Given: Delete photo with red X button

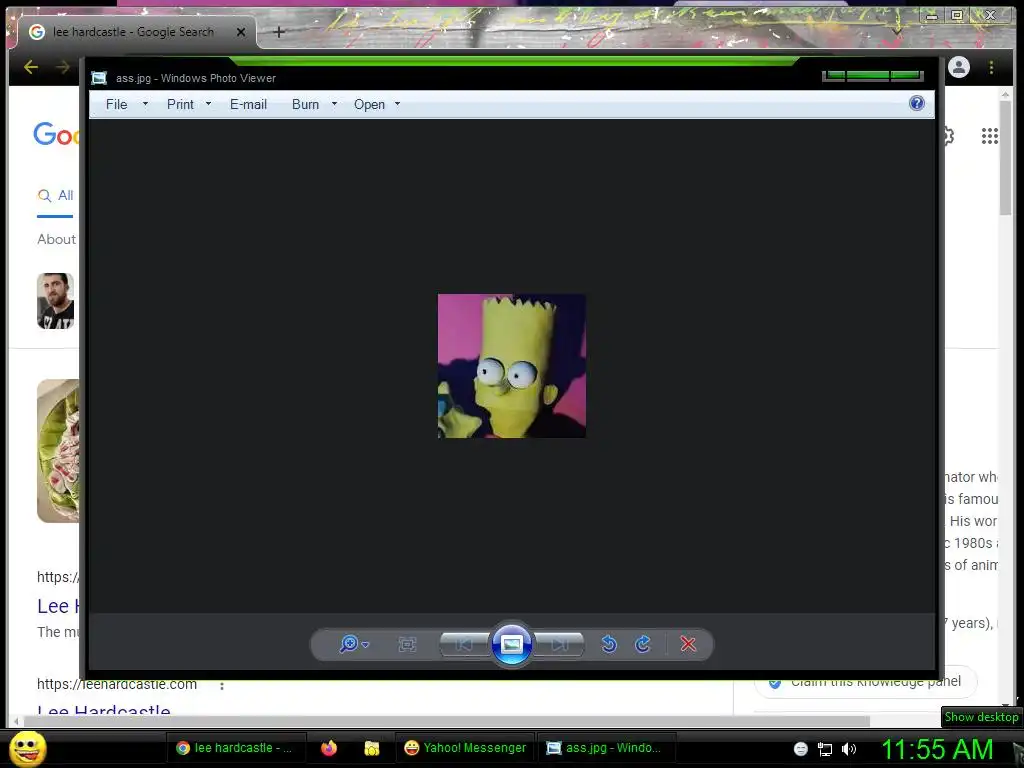Looking at the screenshot, I should coord(688,645).
